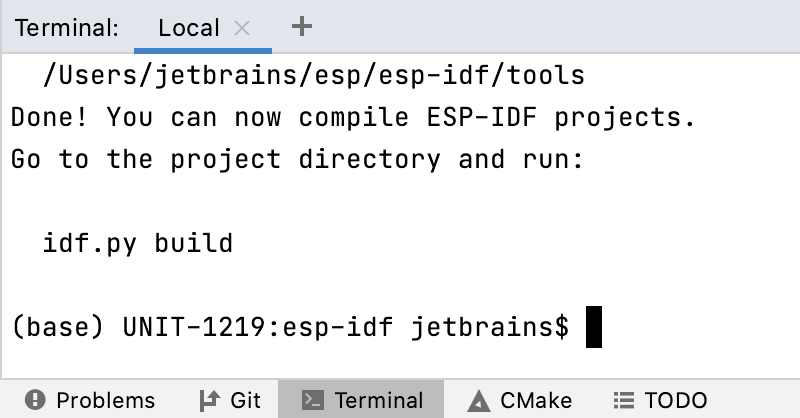Click the Problems warning icon
This screenshot has height=418, width=800.
(35, 400)
